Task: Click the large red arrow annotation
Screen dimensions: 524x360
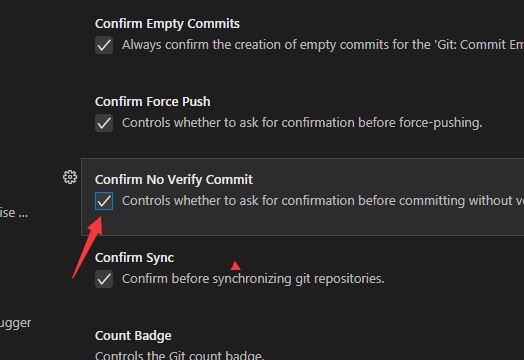Action: coord(88,247)
